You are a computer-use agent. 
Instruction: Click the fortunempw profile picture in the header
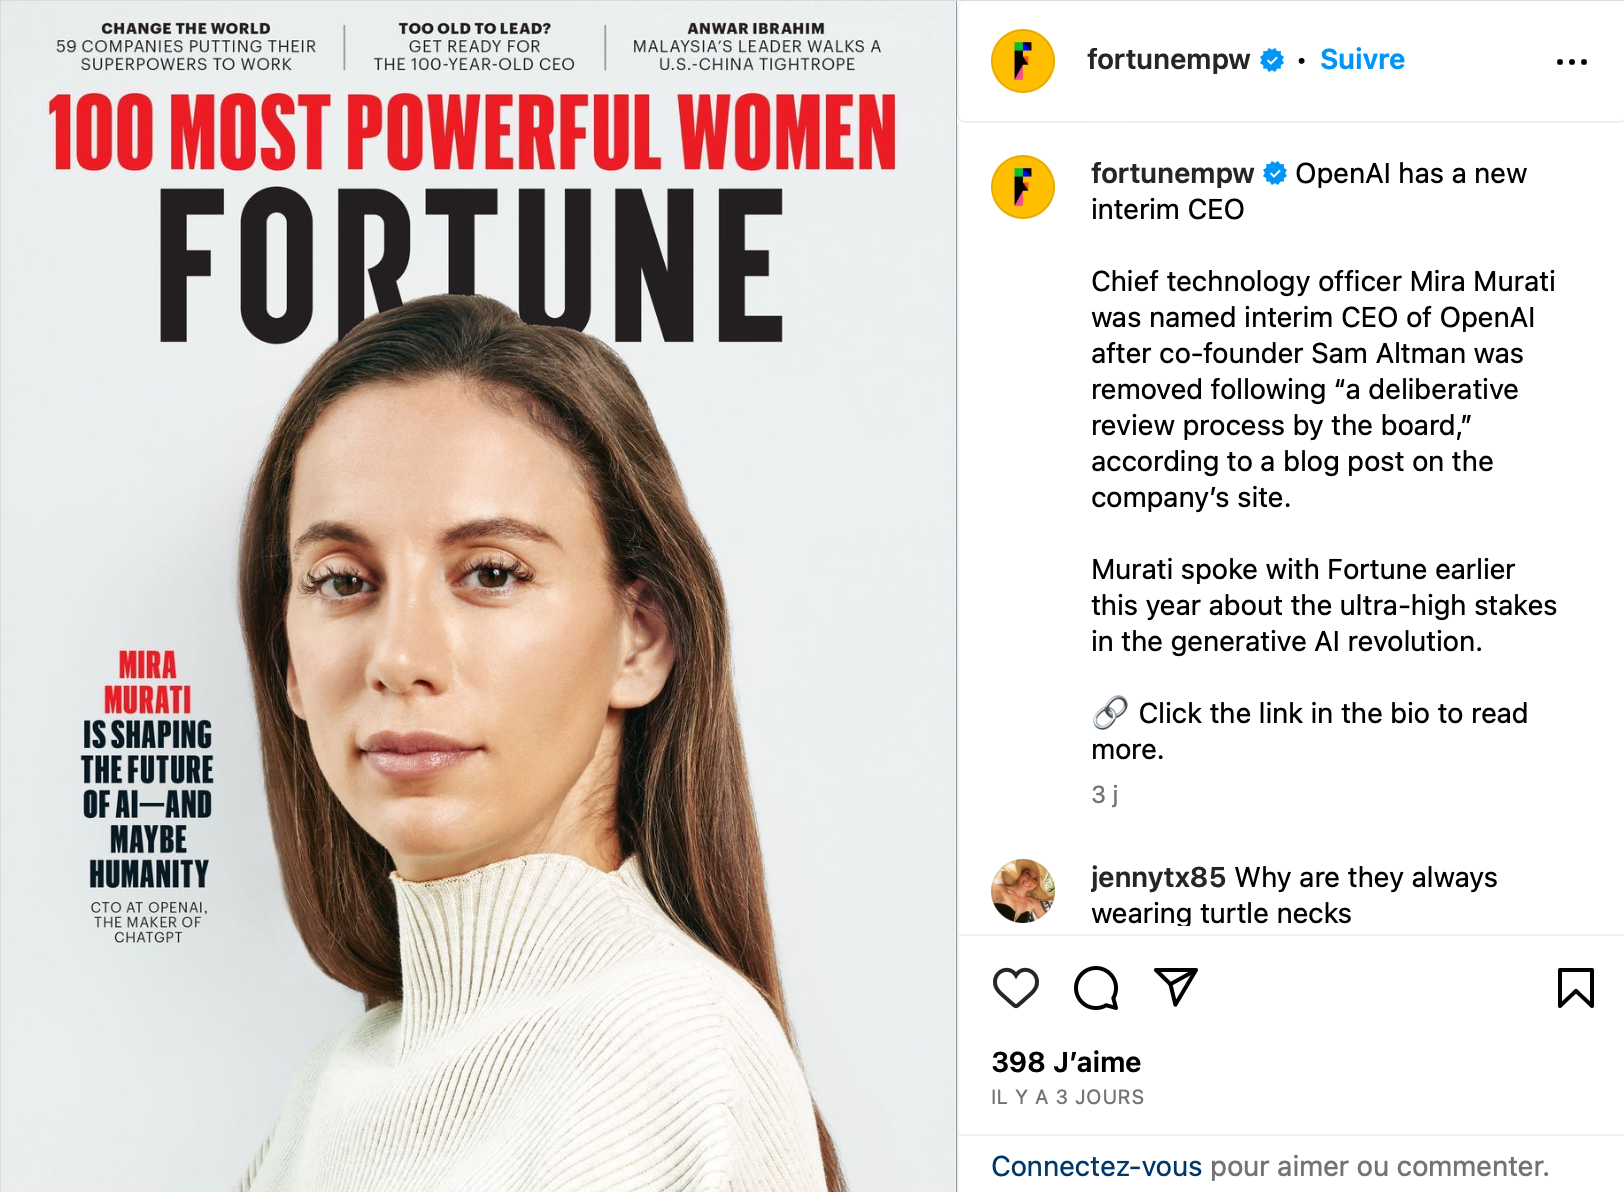[x=1022, y=60]
